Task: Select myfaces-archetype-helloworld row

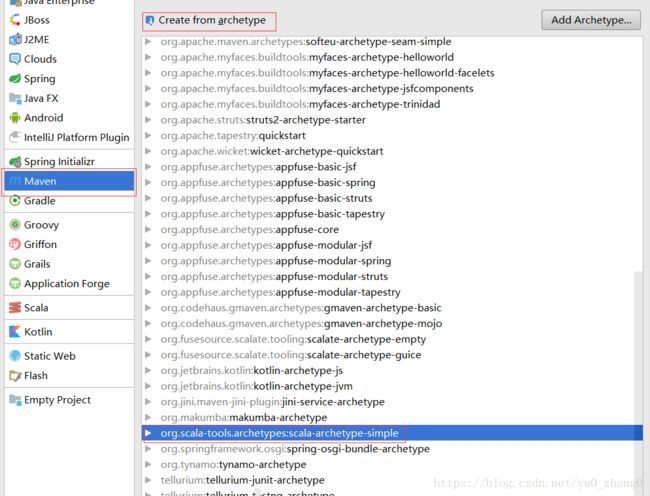Action: coord(392,57)
